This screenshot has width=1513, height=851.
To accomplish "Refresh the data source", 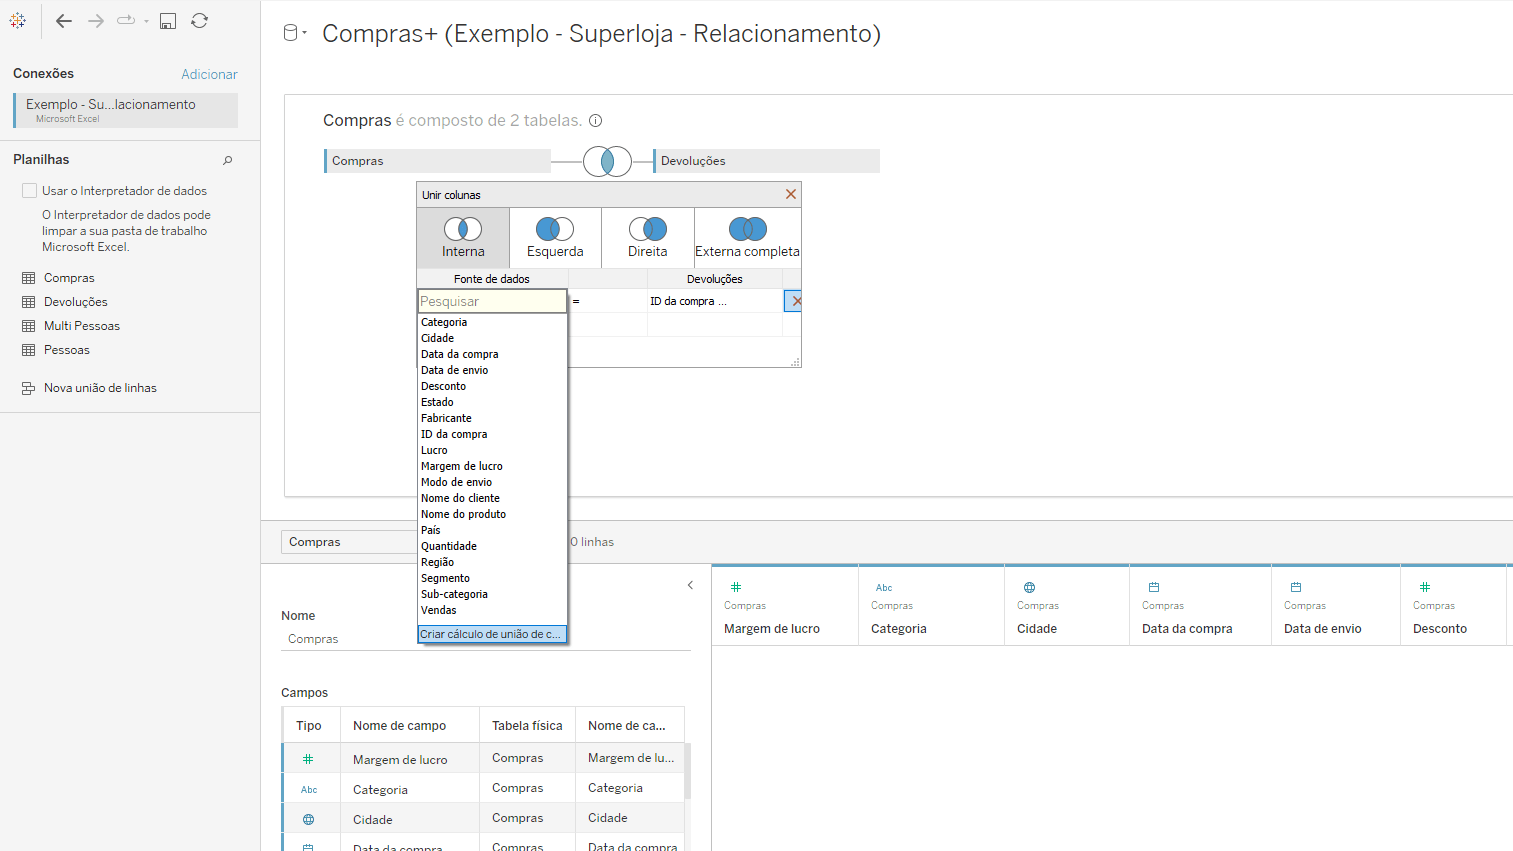I will pyautogui.click(x=200, y=21).
